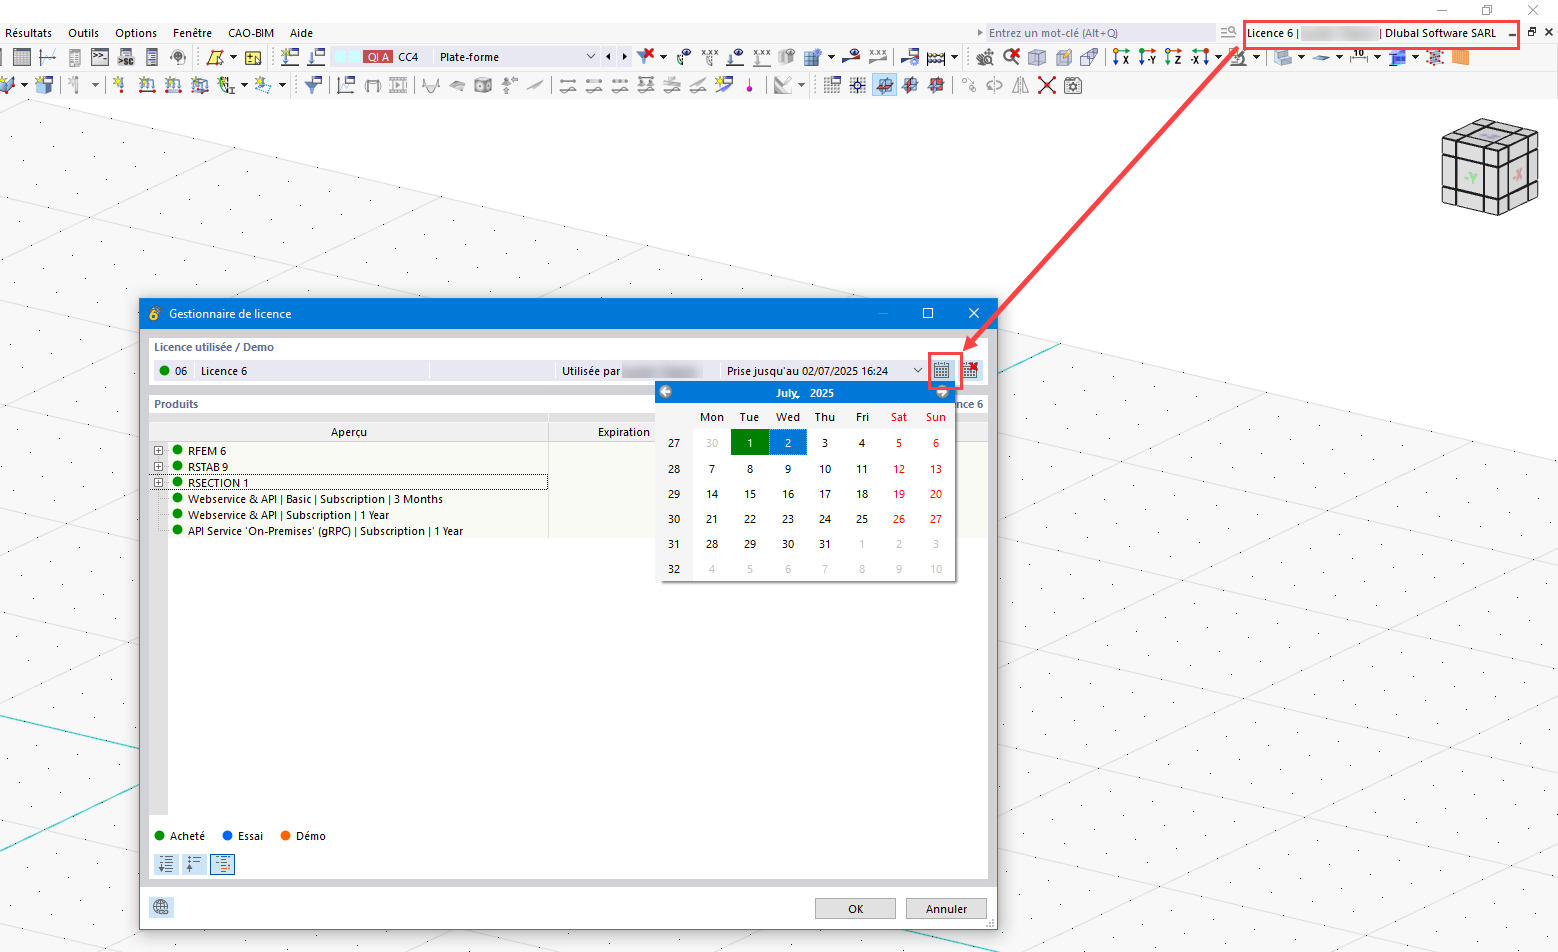Viewport: 1558px width, 952px height.
Task: Open the filter dropdown arrow in toolbar
Action: point(663,57)
